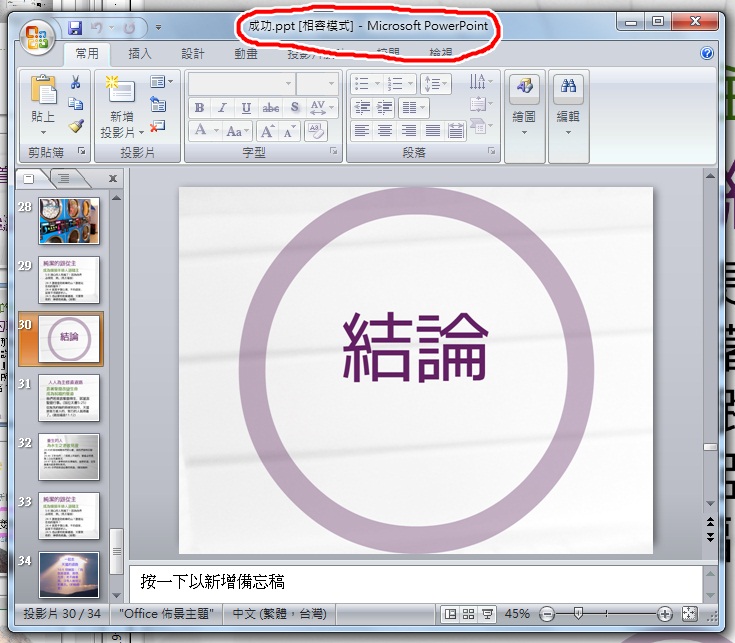Image resolution: width=735 pixels, height=643 pixels.
Task: Click the Paste (貼上) clipboard icon
Action: (x=44, y=89)
